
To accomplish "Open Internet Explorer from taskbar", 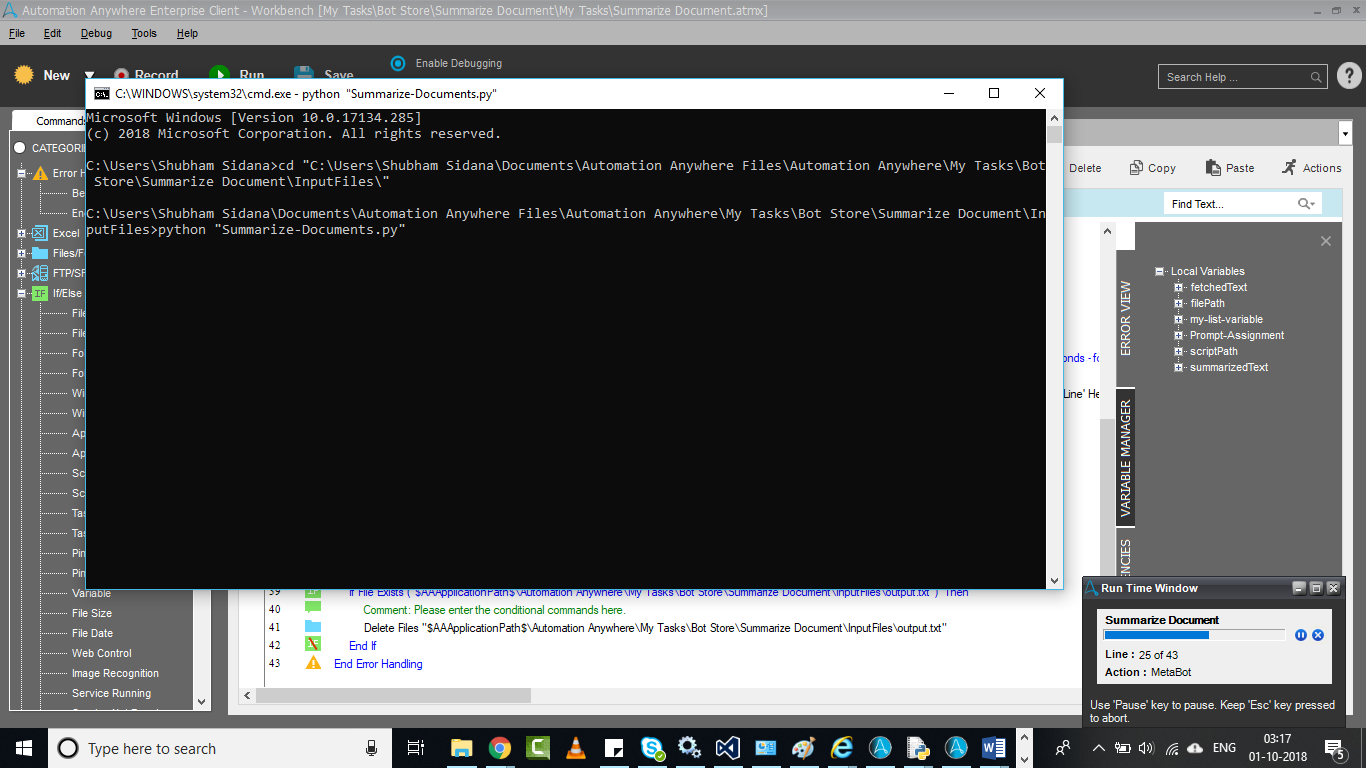I will pyautogui.click(x=842, y=748).
